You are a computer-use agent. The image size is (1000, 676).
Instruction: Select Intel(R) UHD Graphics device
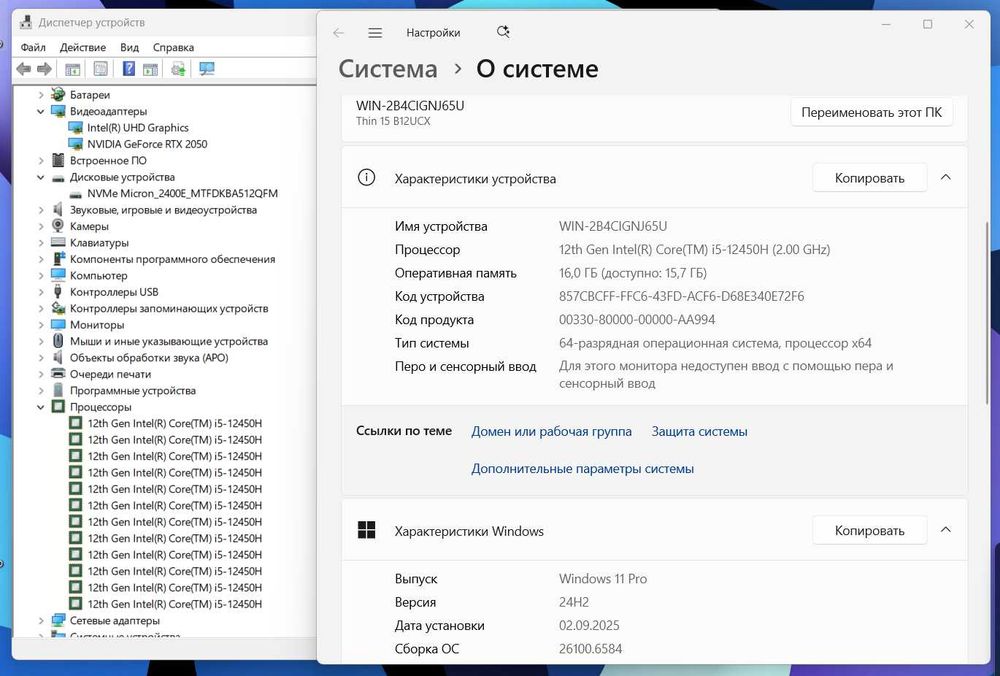point(138,128)
